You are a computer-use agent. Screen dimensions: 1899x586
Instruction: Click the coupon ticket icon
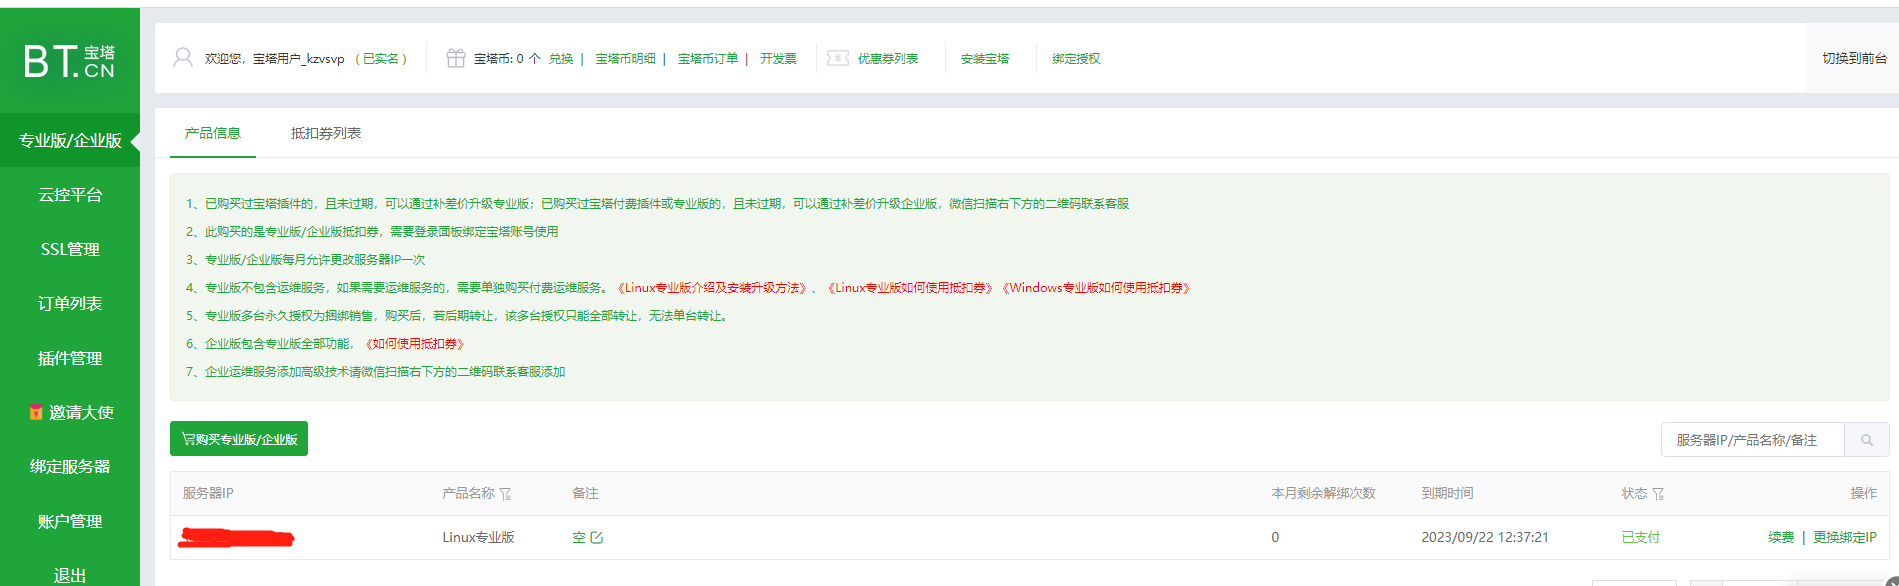[838, 58]
